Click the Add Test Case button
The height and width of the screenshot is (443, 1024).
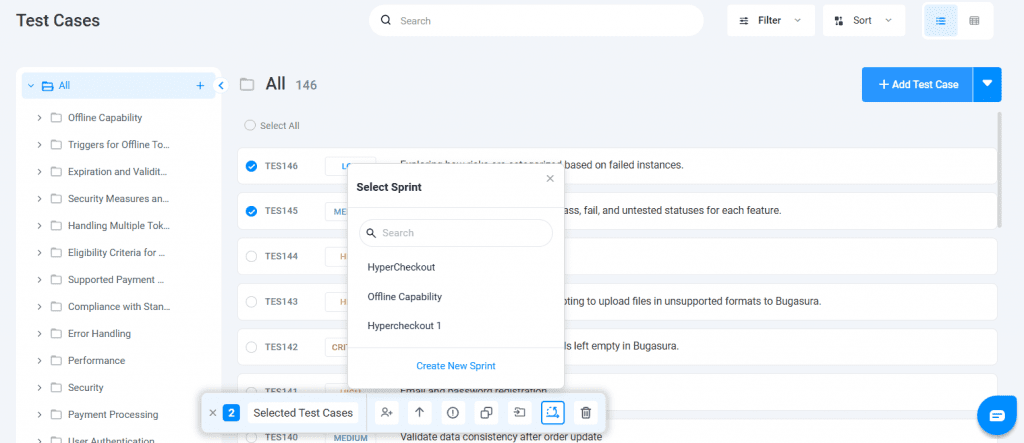917,84
